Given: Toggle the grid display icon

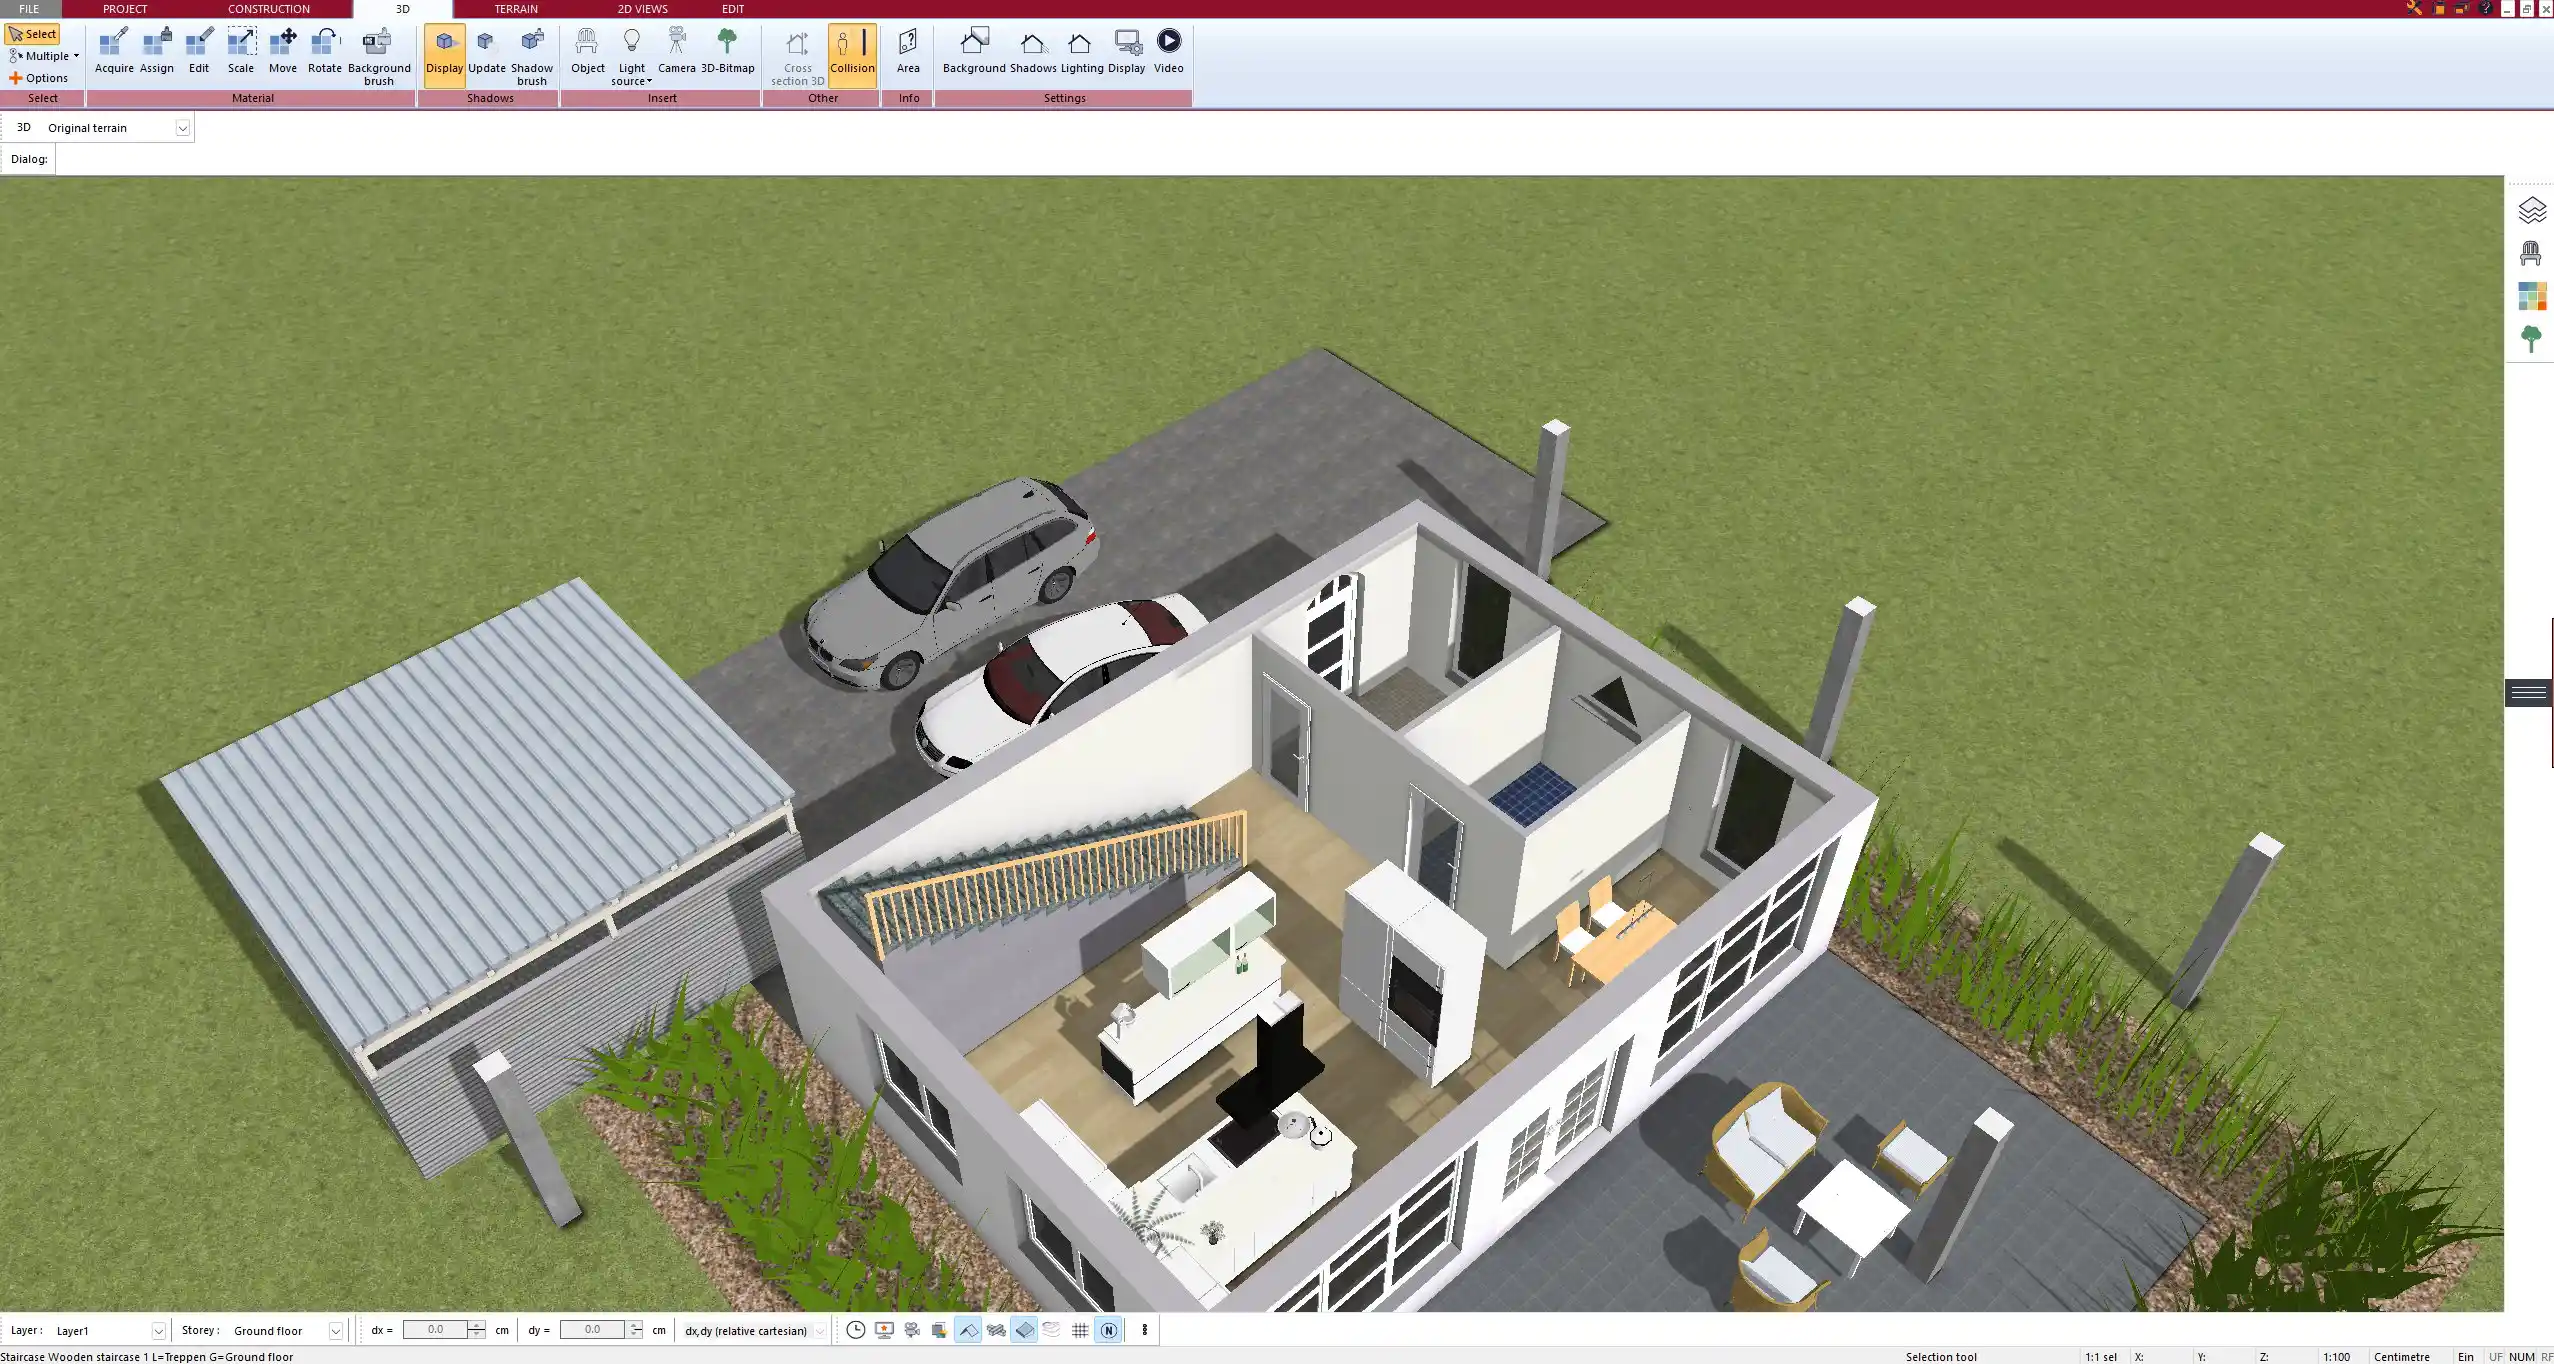Looking at the screenshot, I should (1080, 1330).
